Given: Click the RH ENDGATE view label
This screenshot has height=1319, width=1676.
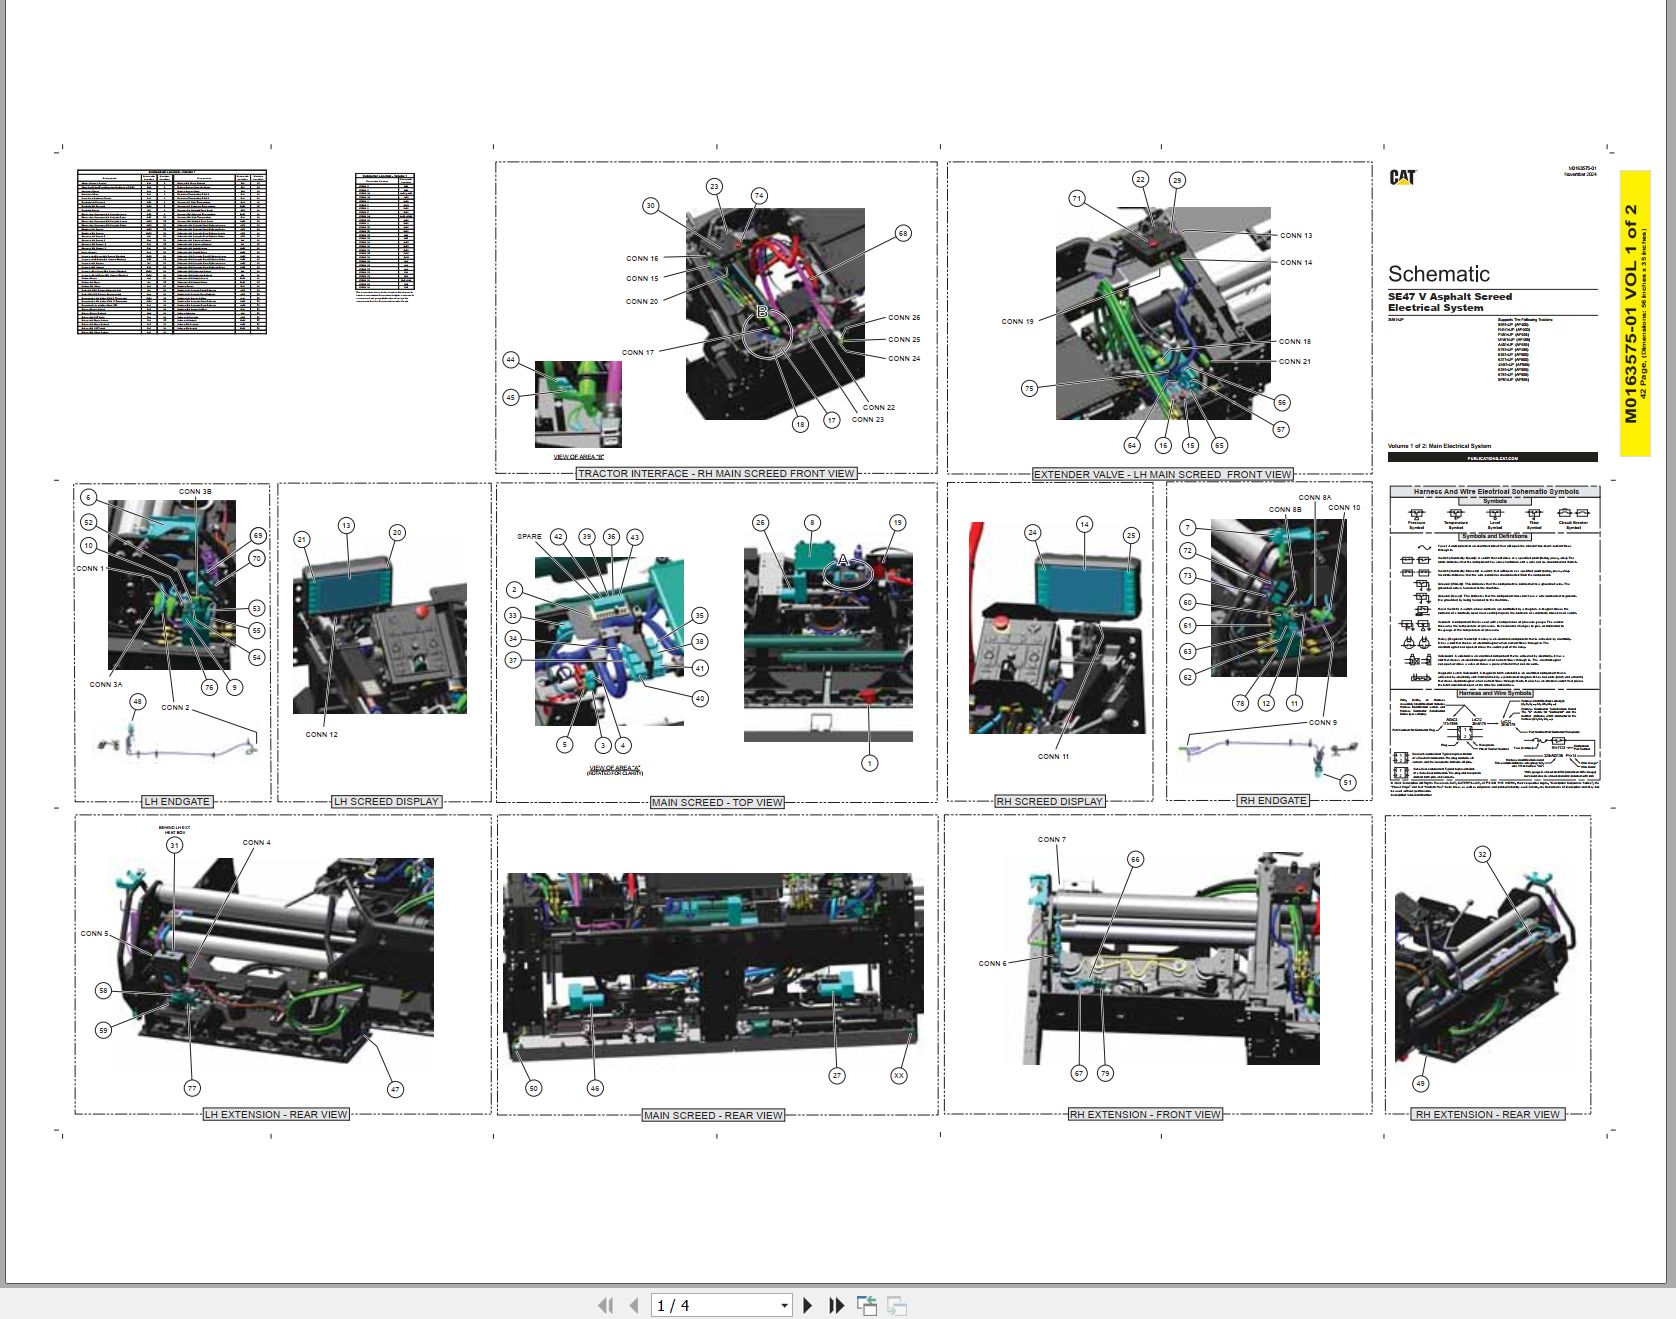Looking at the screenshot, I should [x=1273, y=800].
